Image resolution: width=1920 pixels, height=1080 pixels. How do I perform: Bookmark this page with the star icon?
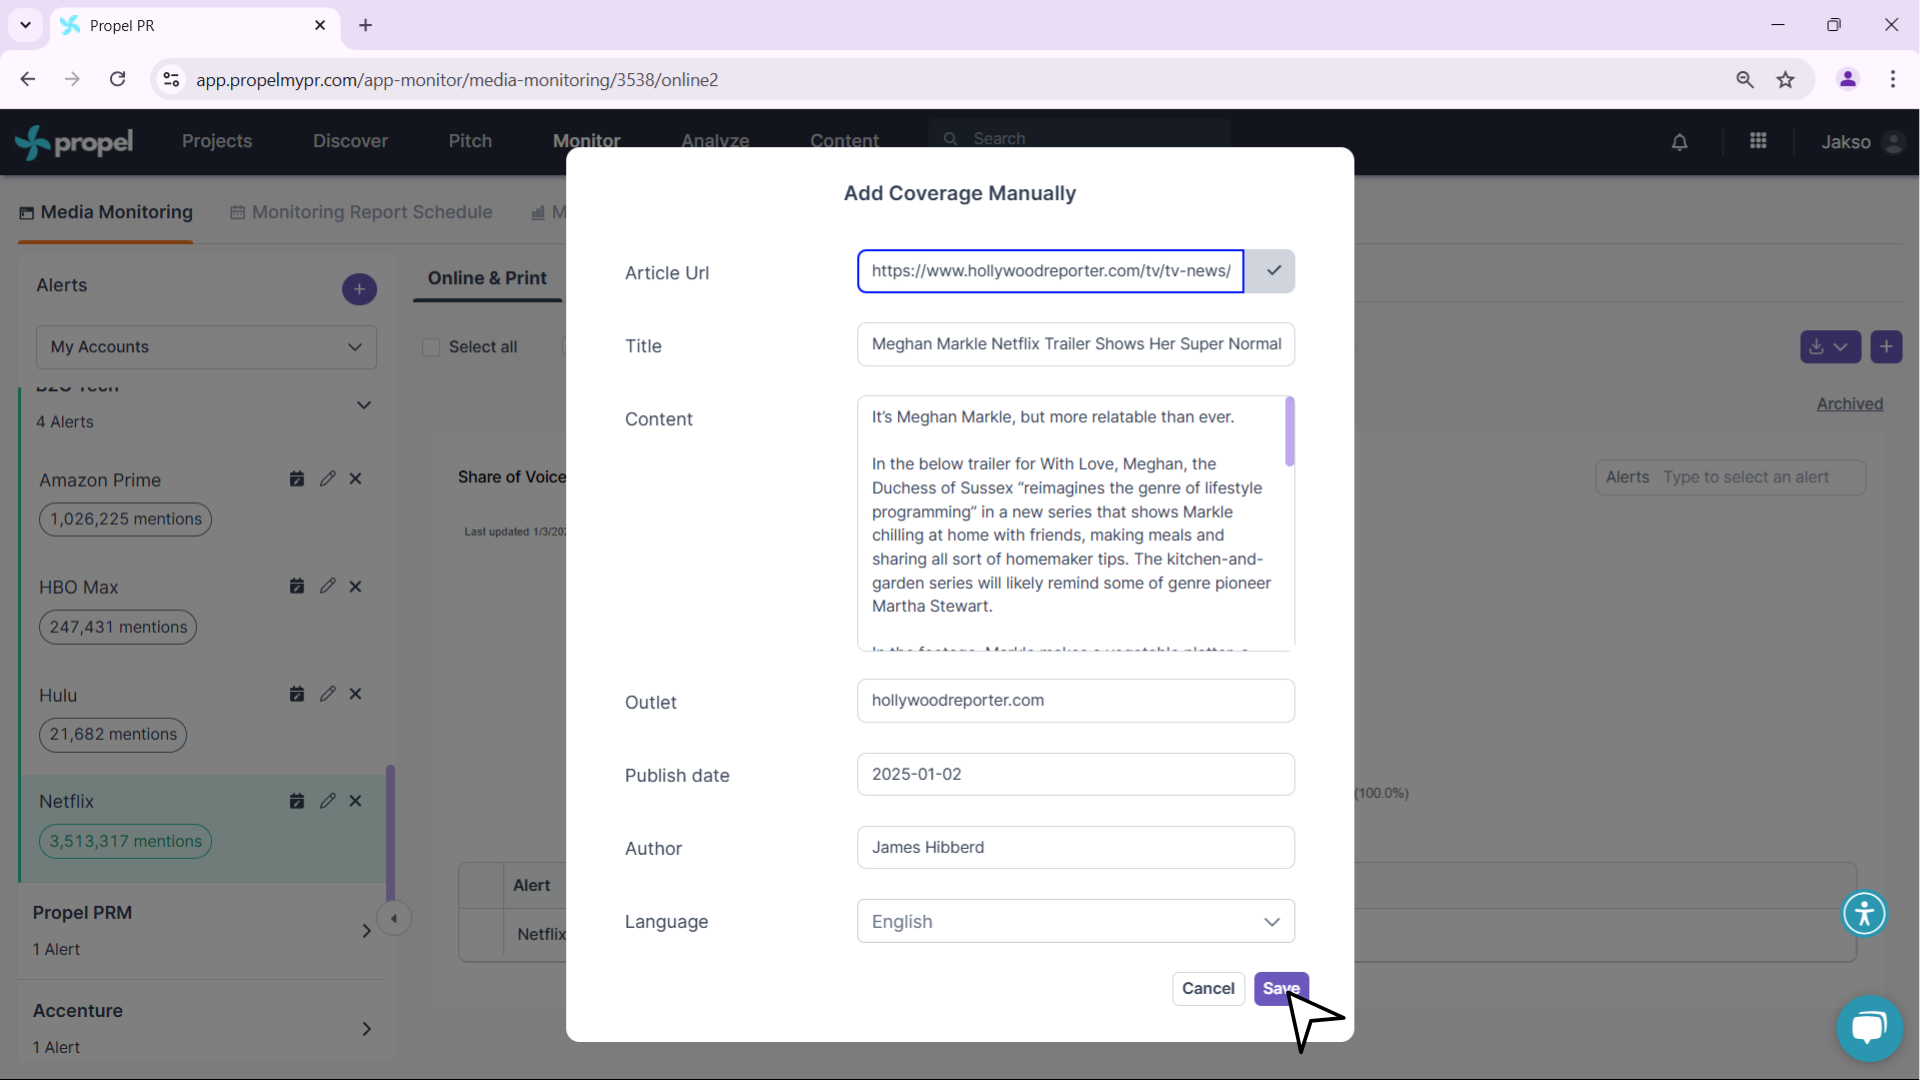tap(1786, 80)
